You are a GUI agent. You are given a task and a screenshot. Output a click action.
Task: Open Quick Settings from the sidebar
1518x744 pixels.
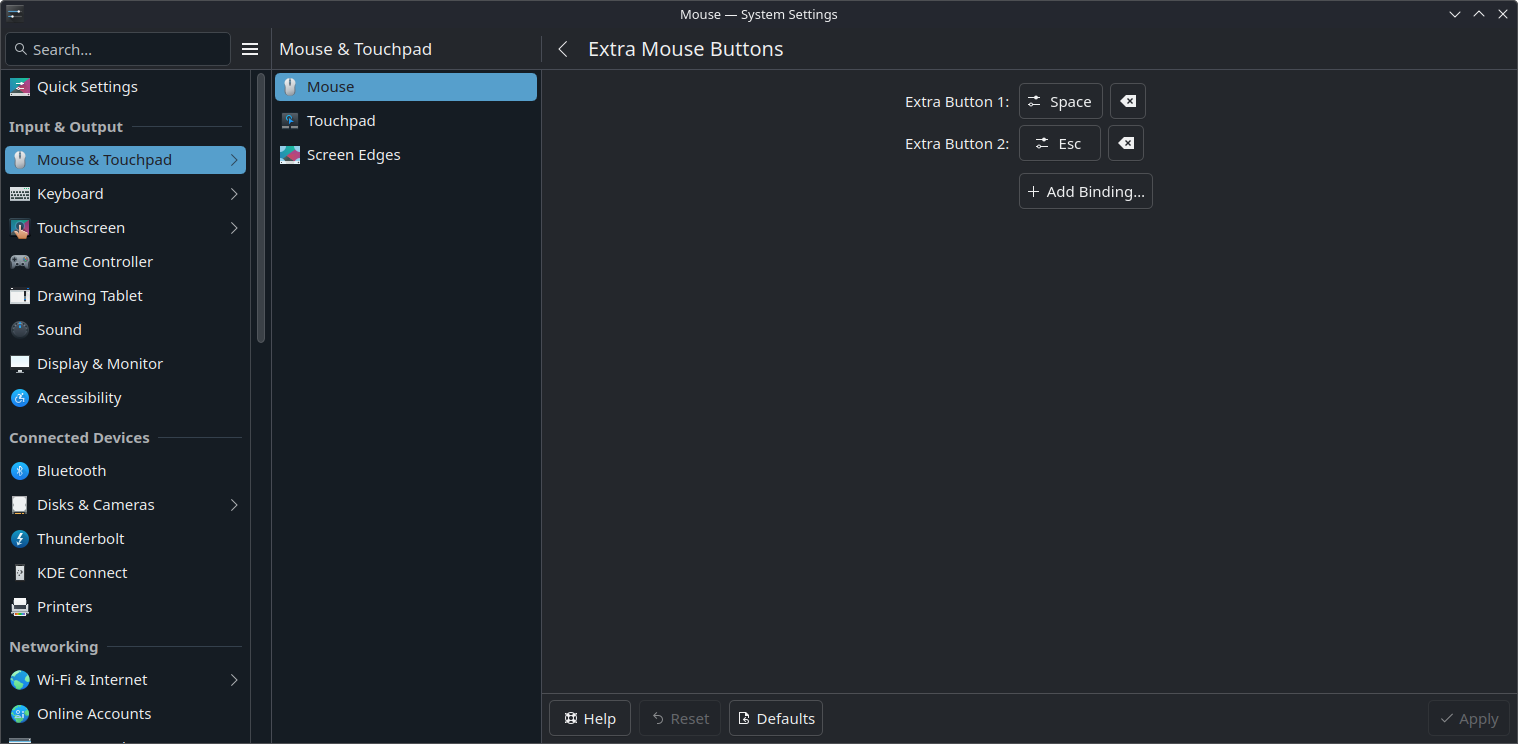(x=125, y=87)
